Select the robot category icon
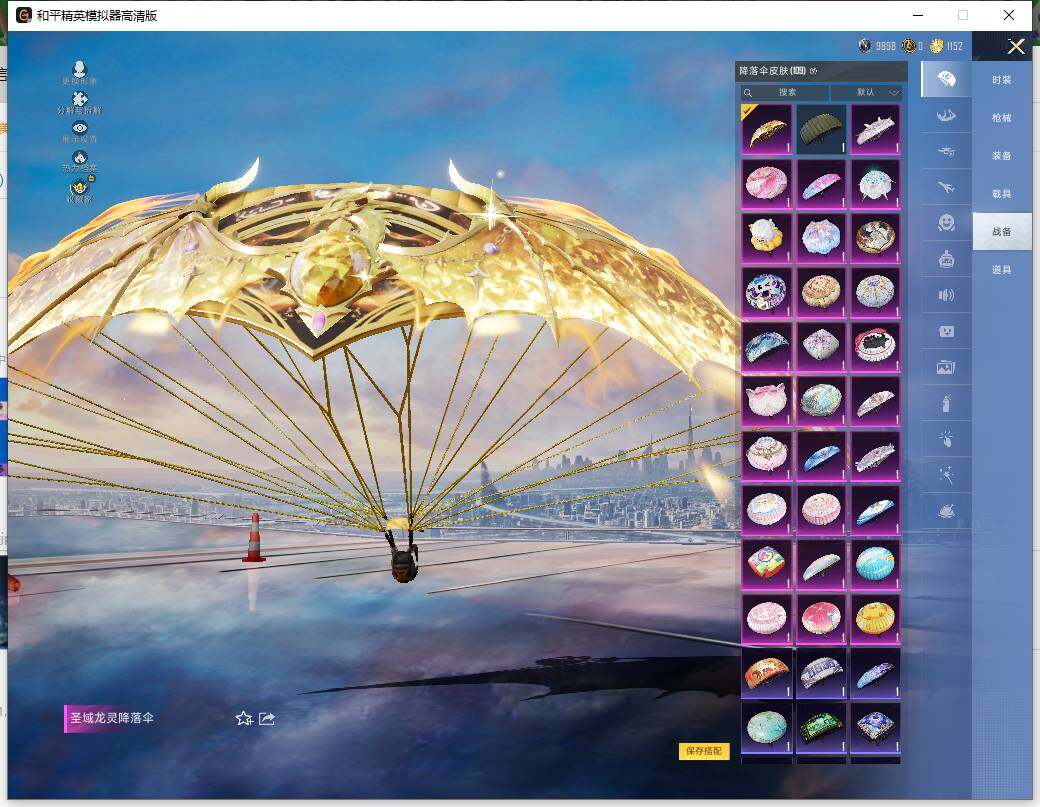 coord(946,259)
